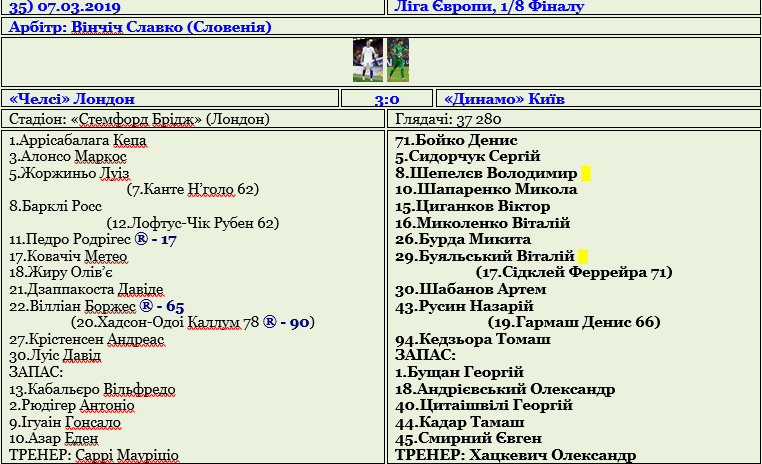The image size is (762, 464).
Task: Click the goal icon beside Хадсон-Одоі Каллум
Action: click(270, 322)
